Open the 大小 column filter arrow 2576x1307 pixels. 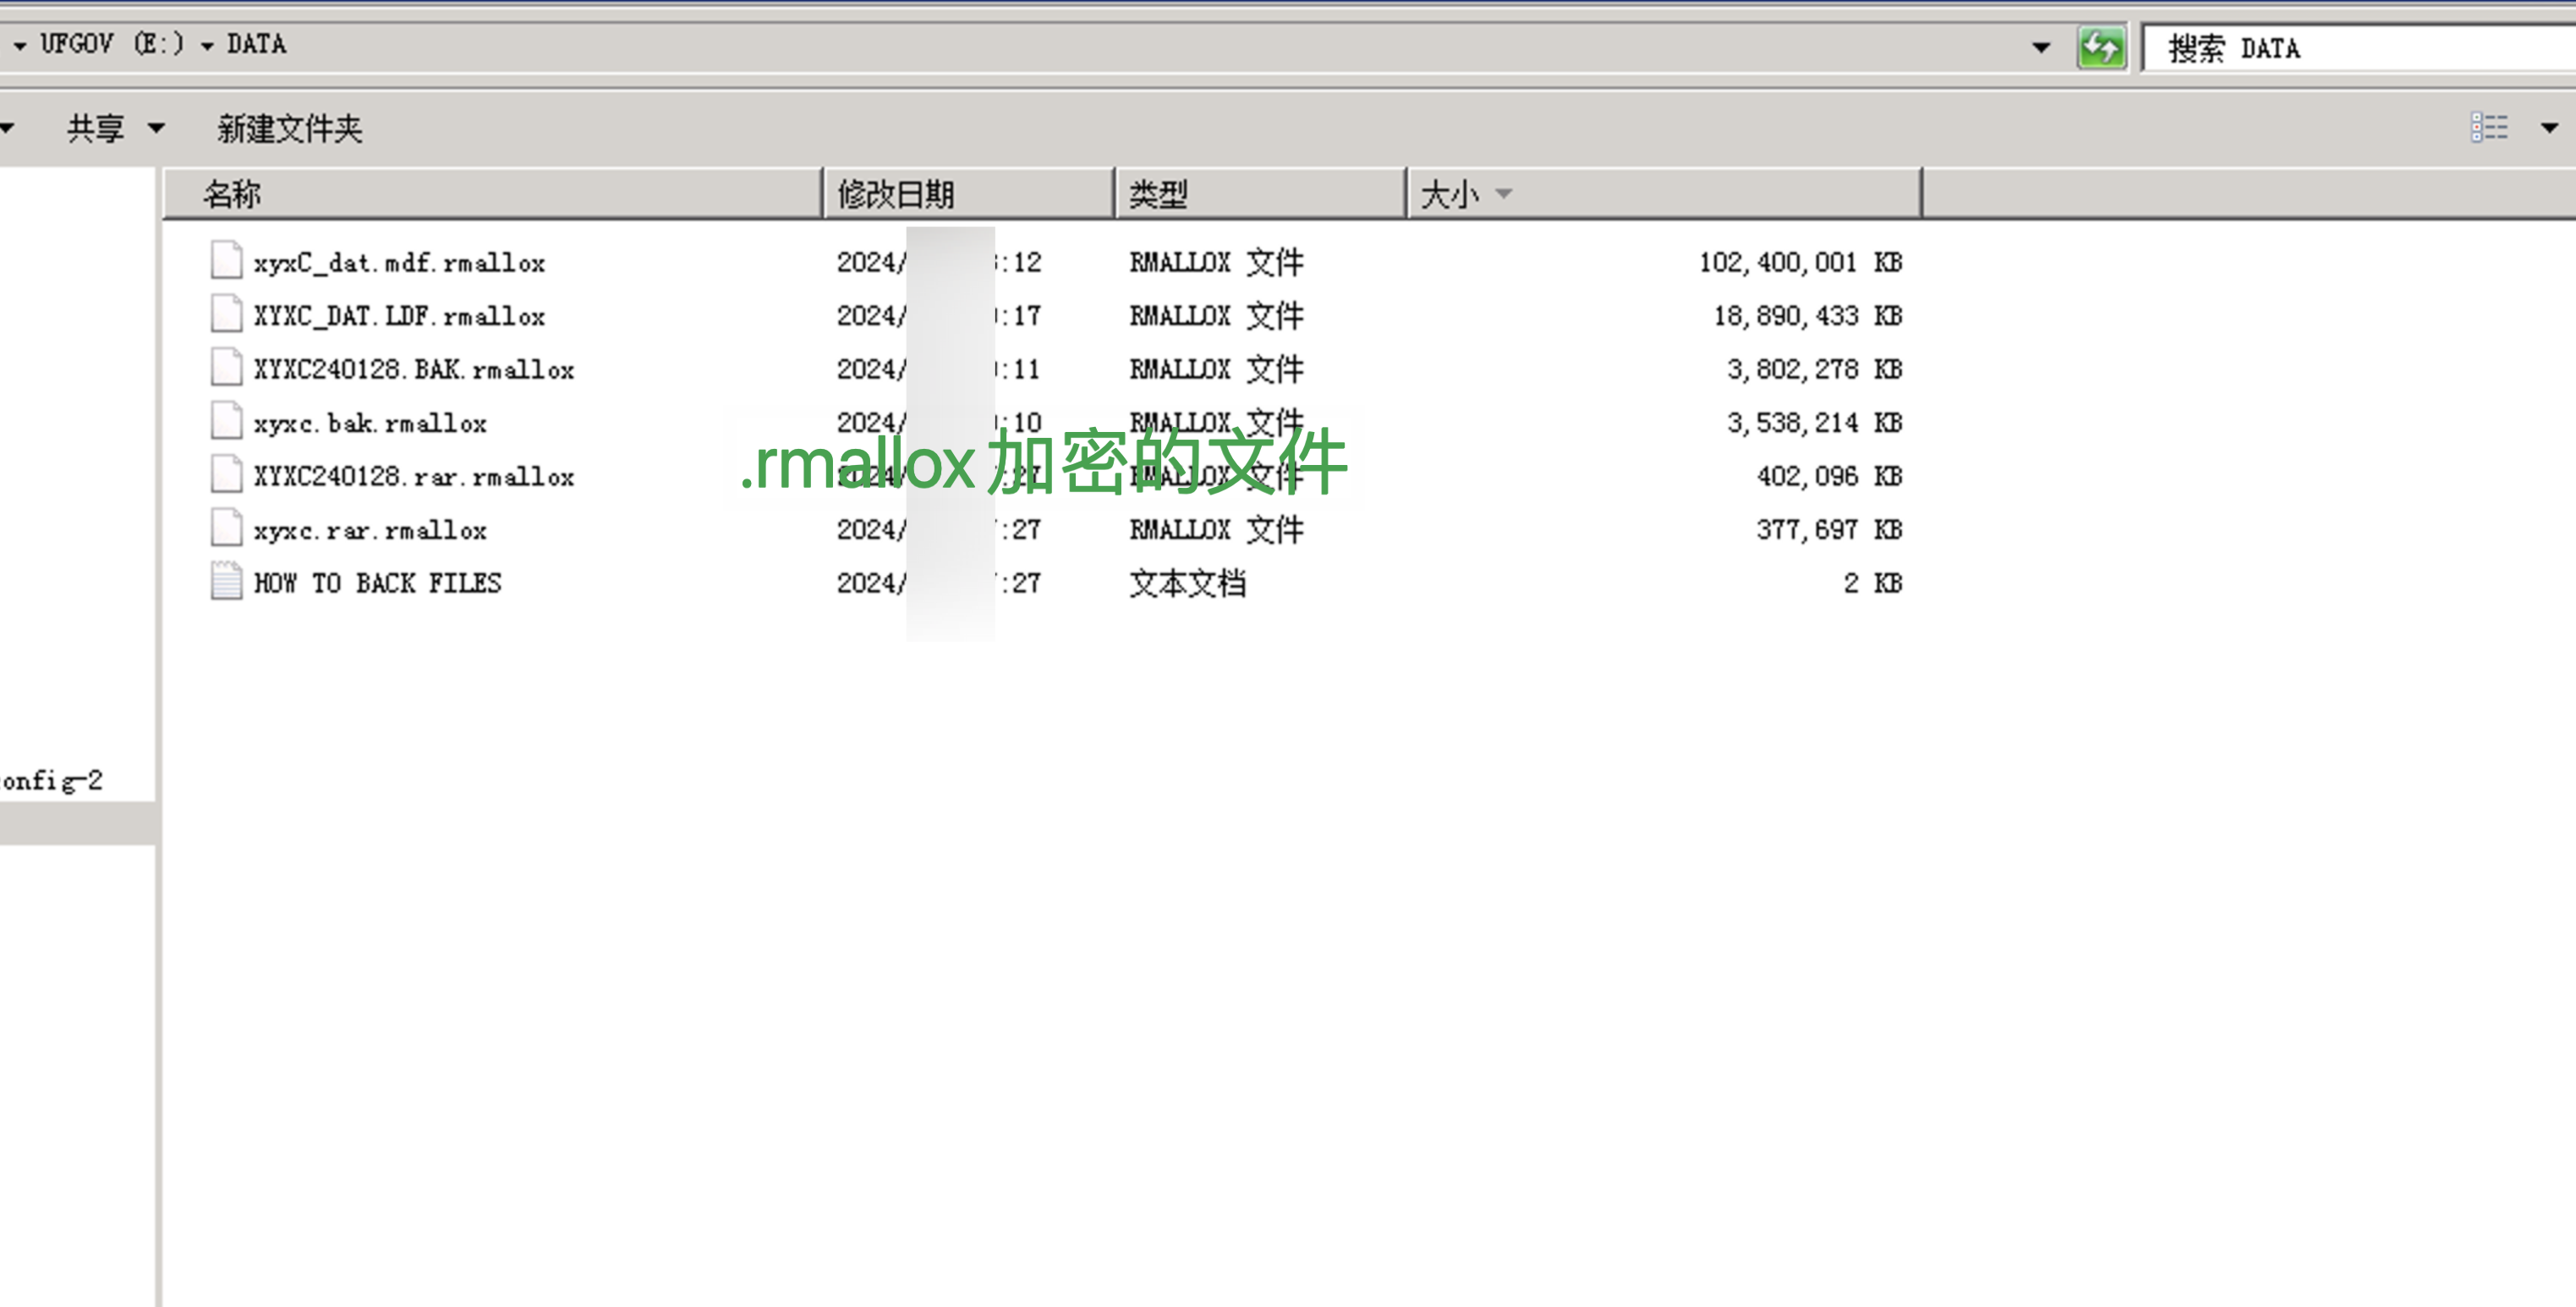click(x=1503, y=193)
